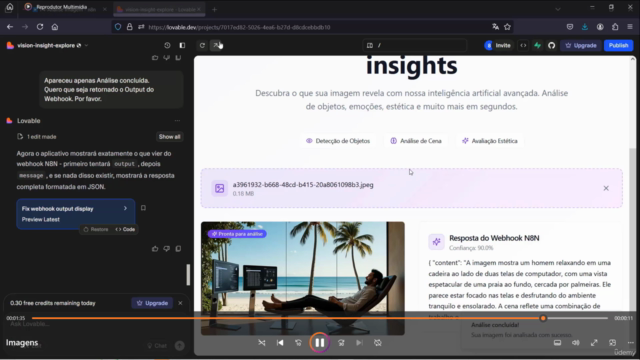
Task: Thumbs down the latest Lovable reply
Action: coord(167,249)
